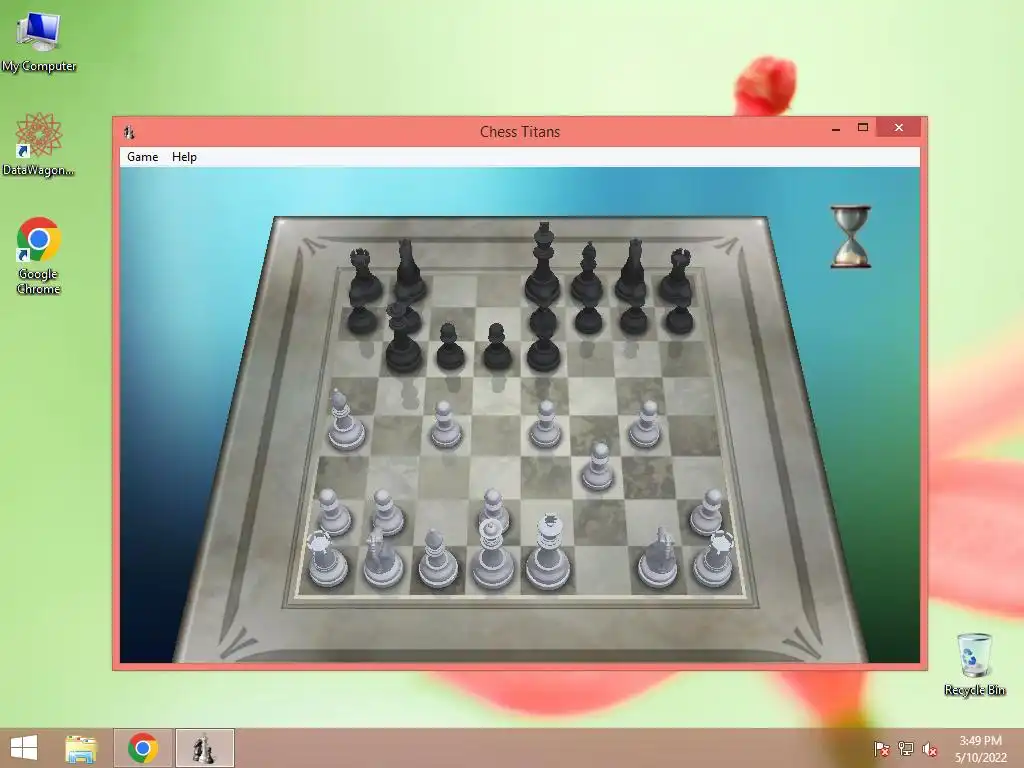Open the Windows Start button
1024x768 pixels.
[x=24, y=748]
